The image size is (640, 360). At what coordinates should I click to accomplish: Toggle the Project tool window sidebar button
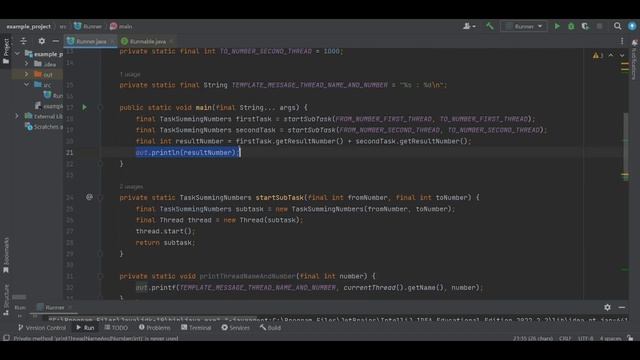(6, 51)
